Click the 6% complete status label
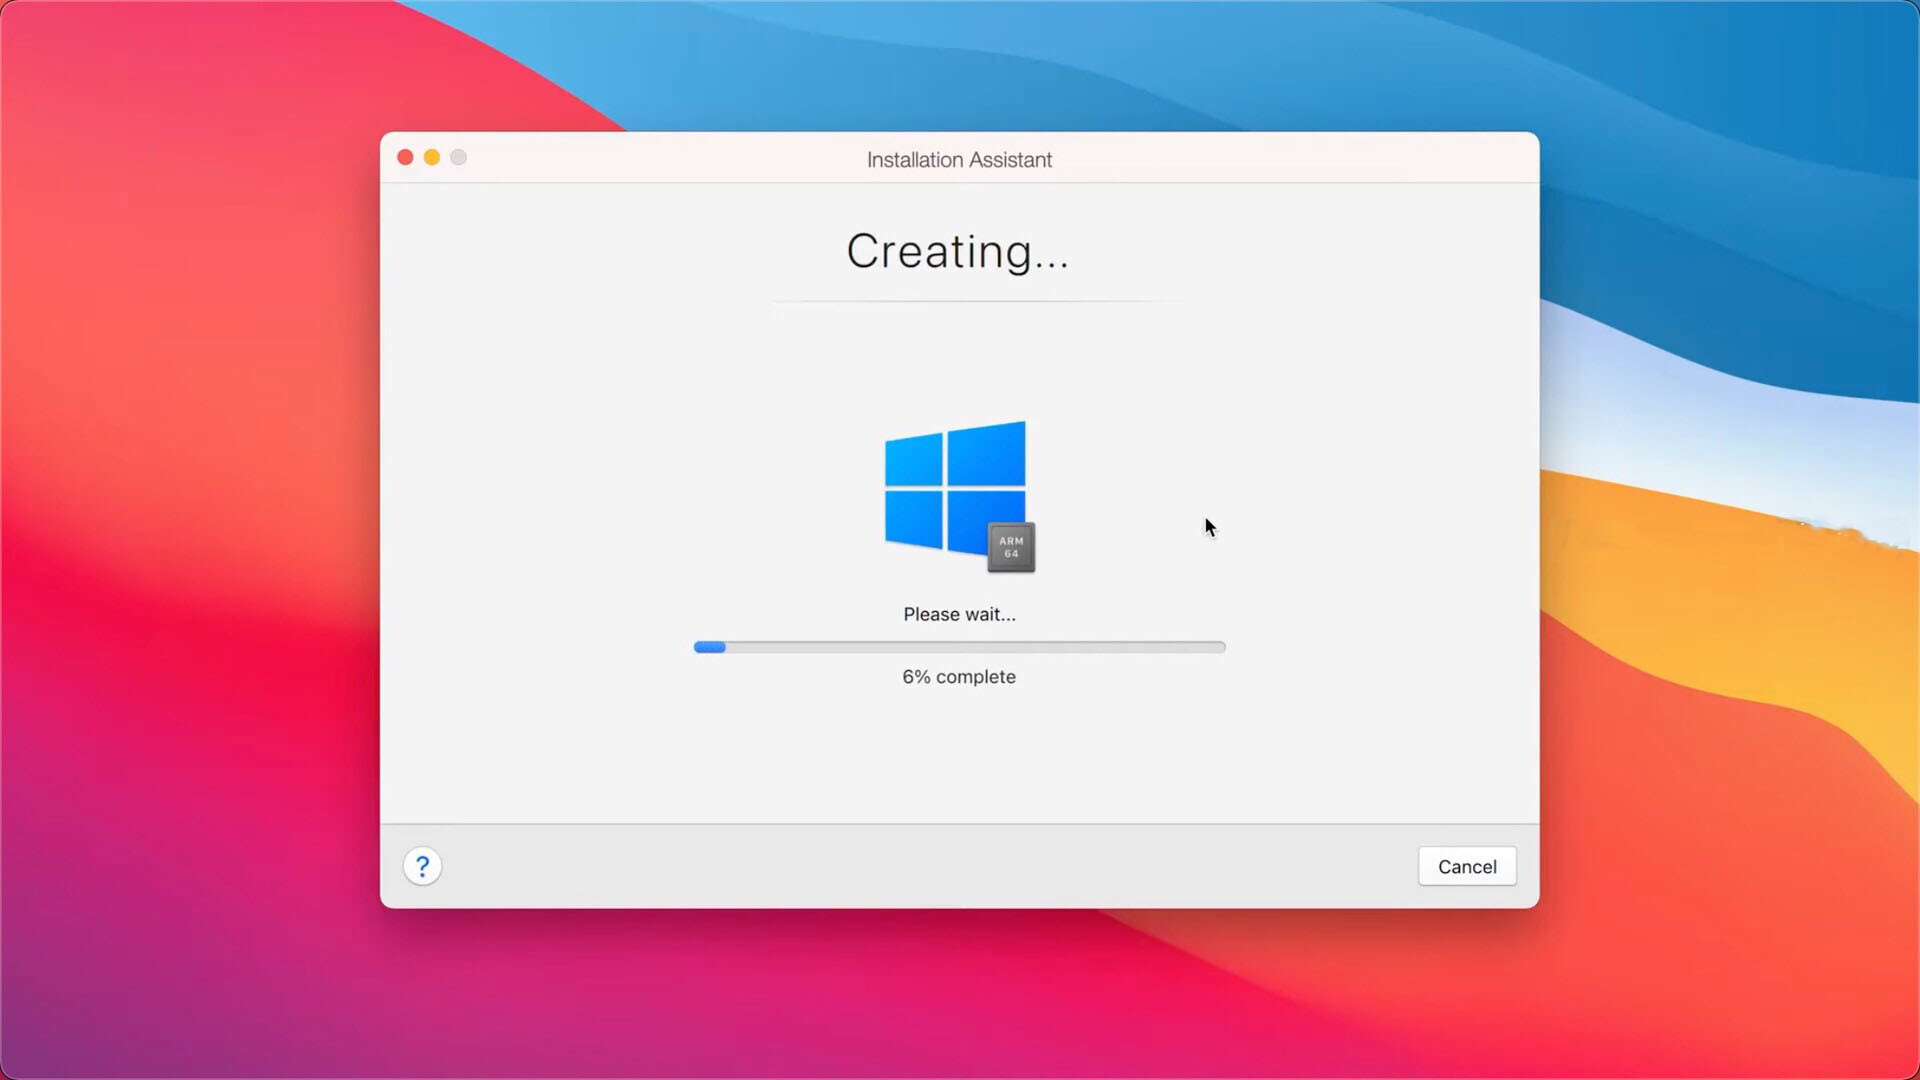 point(958,677)
